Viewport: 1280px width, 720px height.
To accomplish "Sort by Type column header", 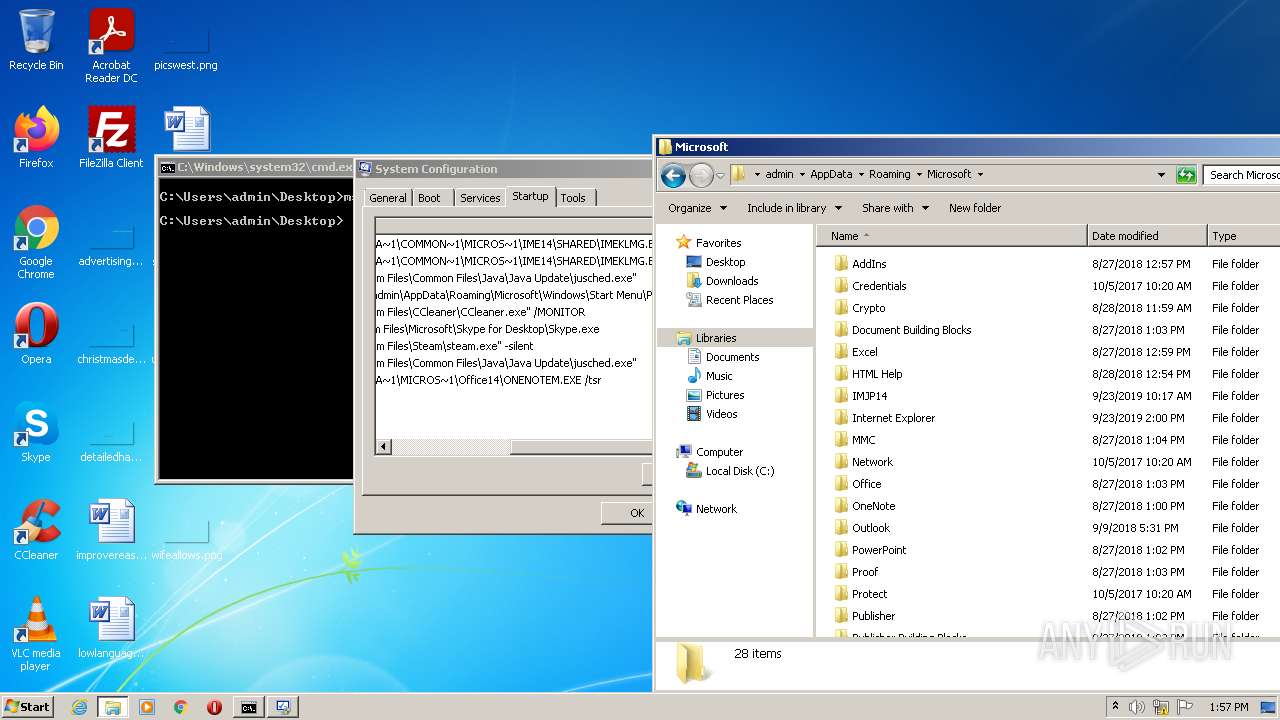I will (x=1244, y=236).
